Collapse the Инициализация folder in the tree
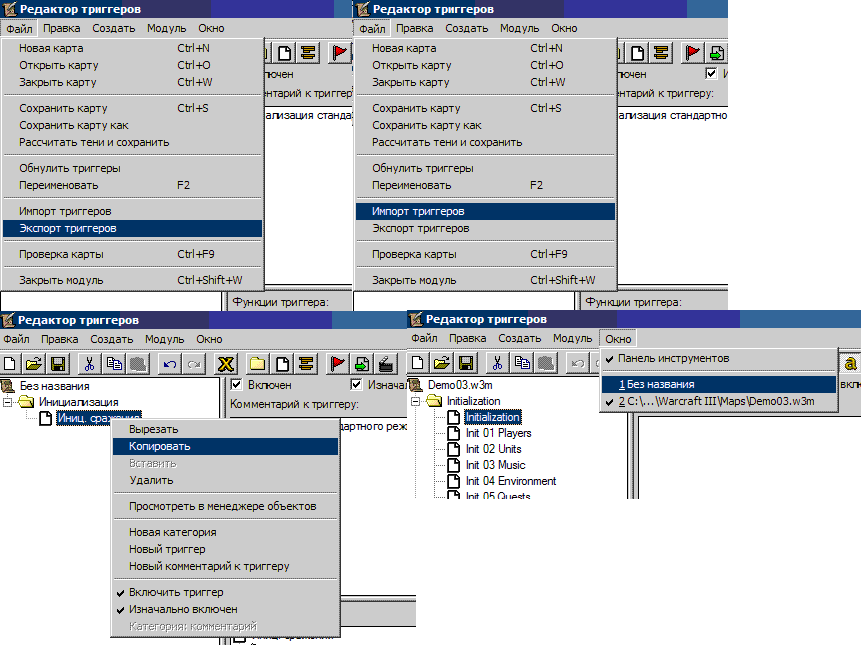 pyautogui.click(x=10, y=402)
